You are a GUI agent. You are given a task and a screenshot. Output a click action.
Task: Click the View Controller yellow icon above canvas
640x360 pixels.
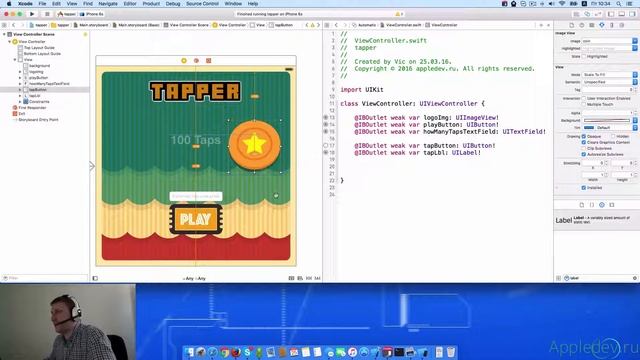click(x=184, y=60)
